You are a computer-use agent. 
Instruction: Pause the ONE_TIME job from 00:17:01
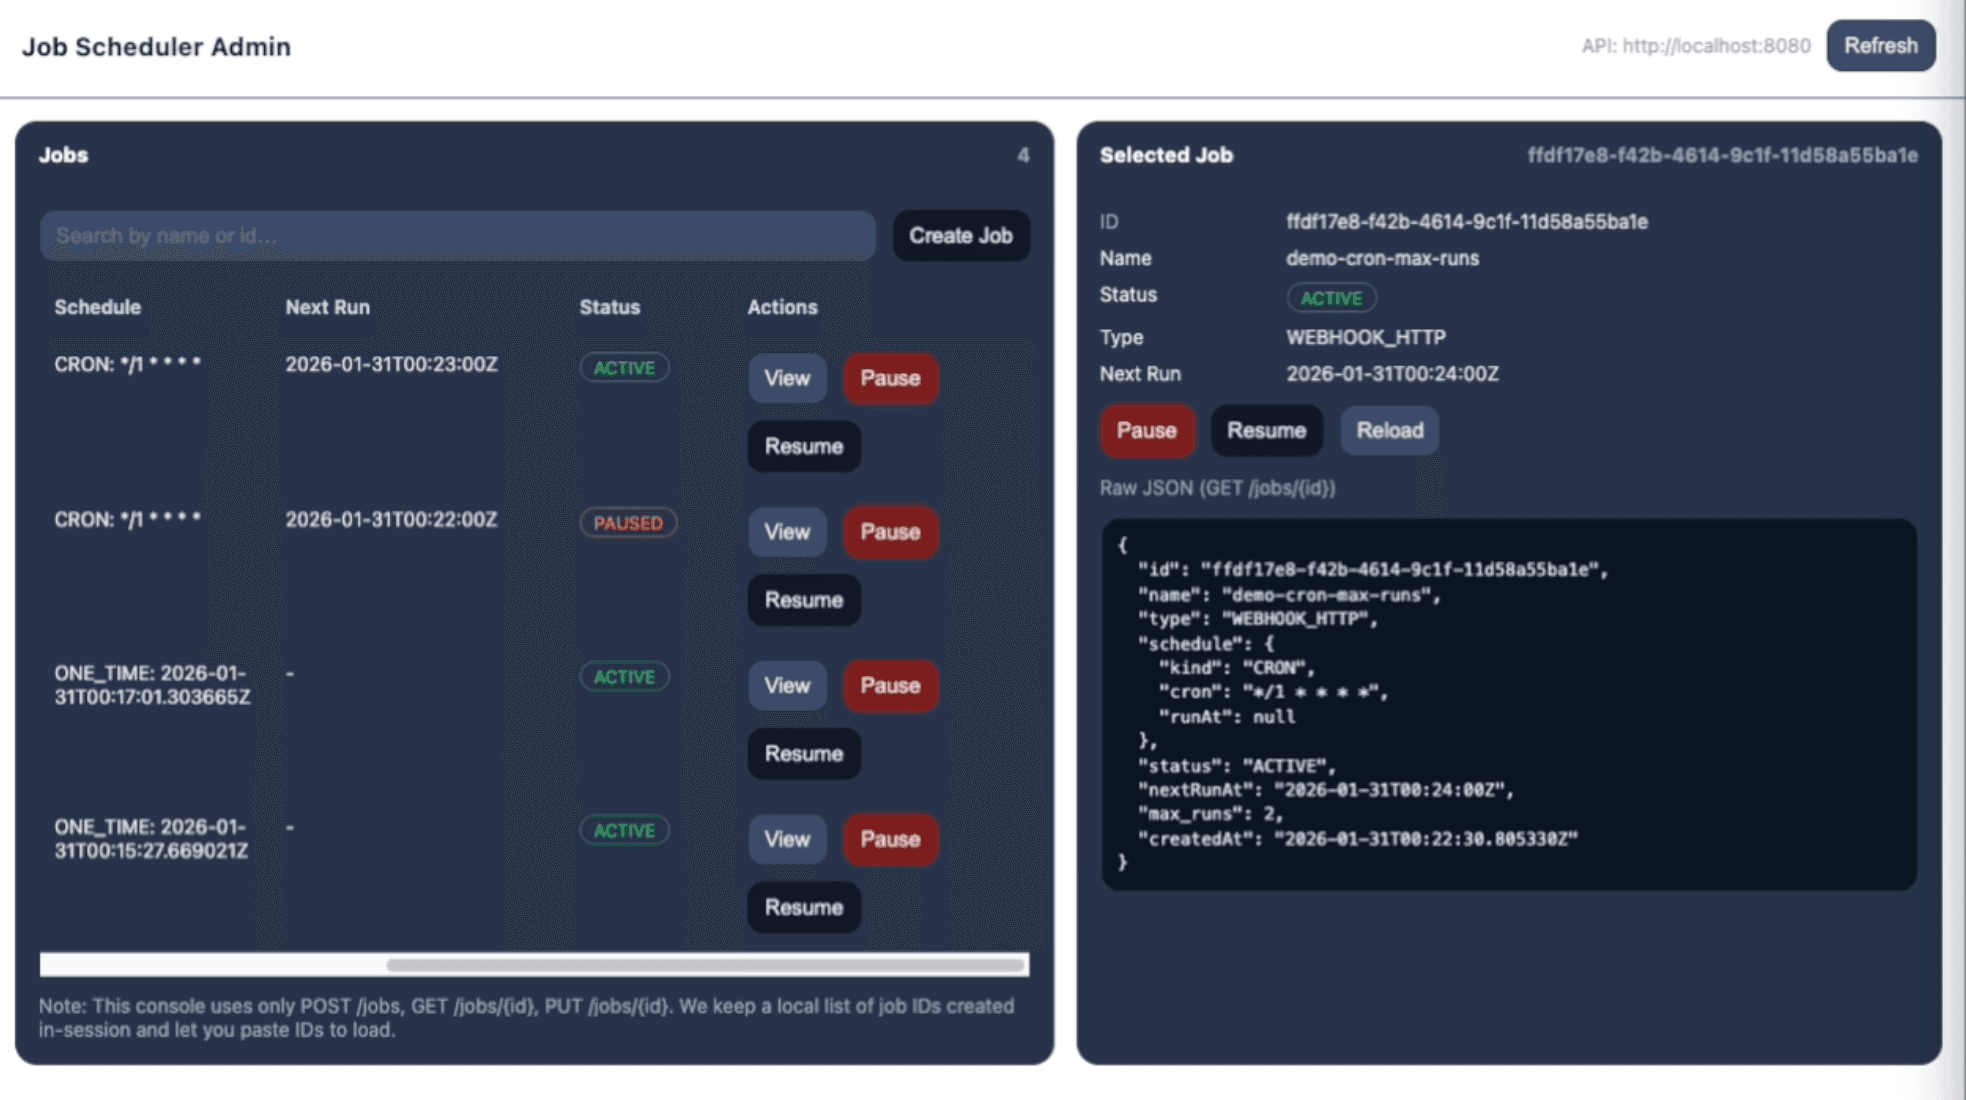889,686
